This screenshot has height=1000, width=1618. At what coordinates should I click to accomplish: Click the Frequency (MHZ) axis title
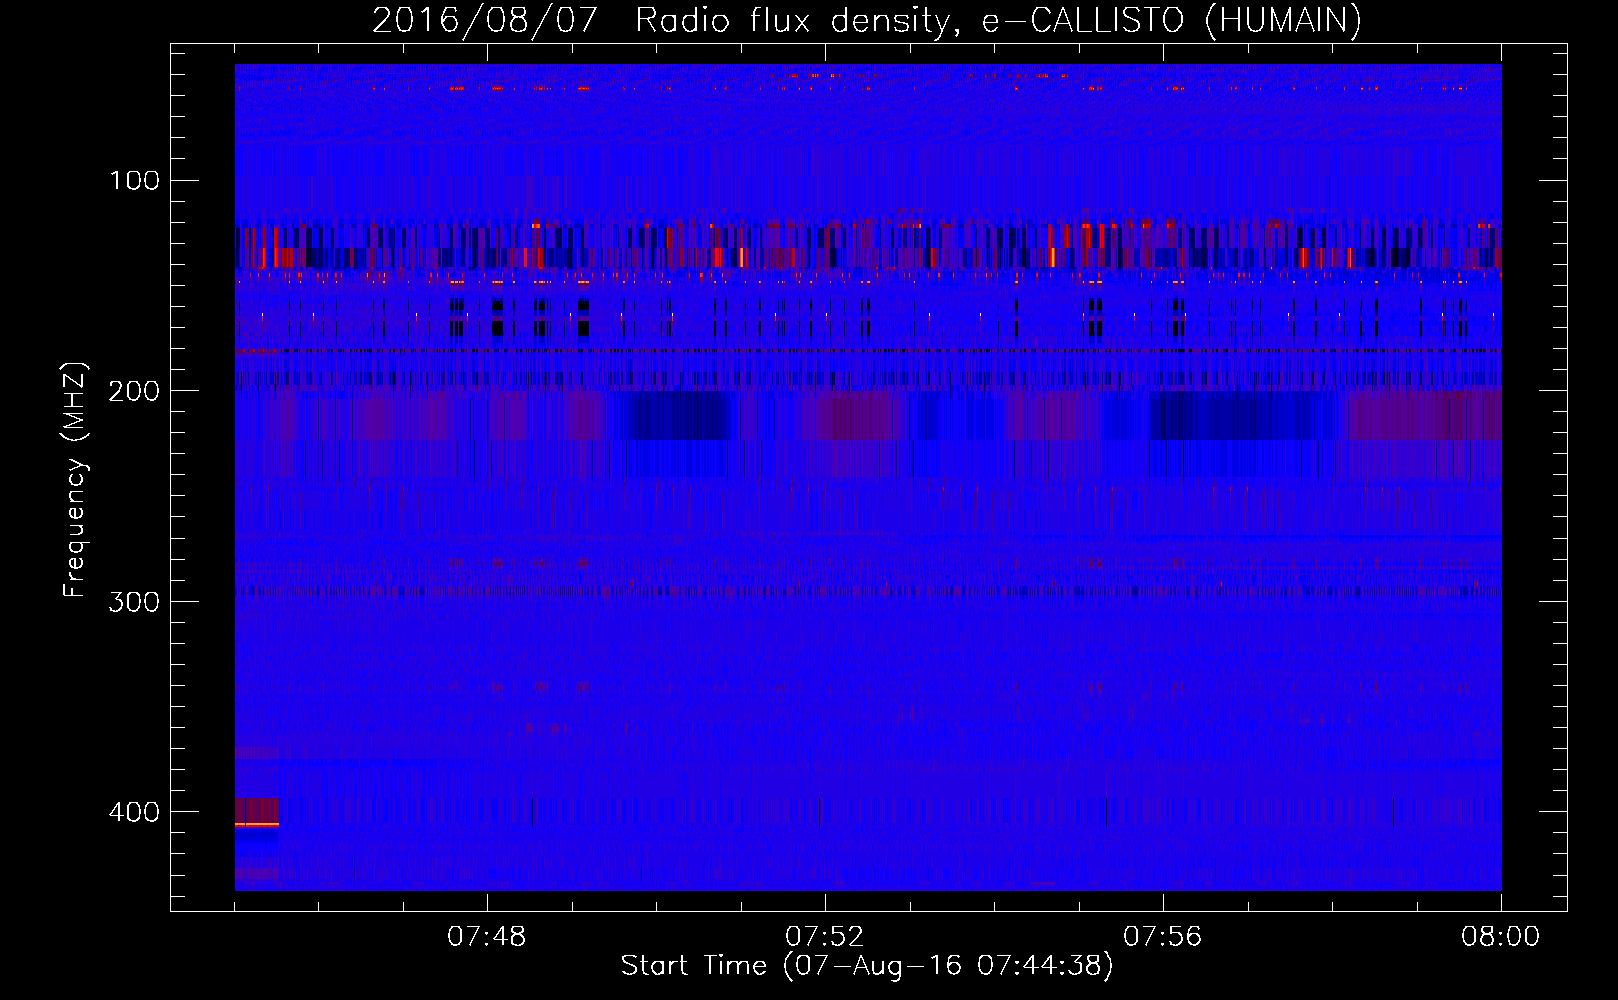pos(75,480)
